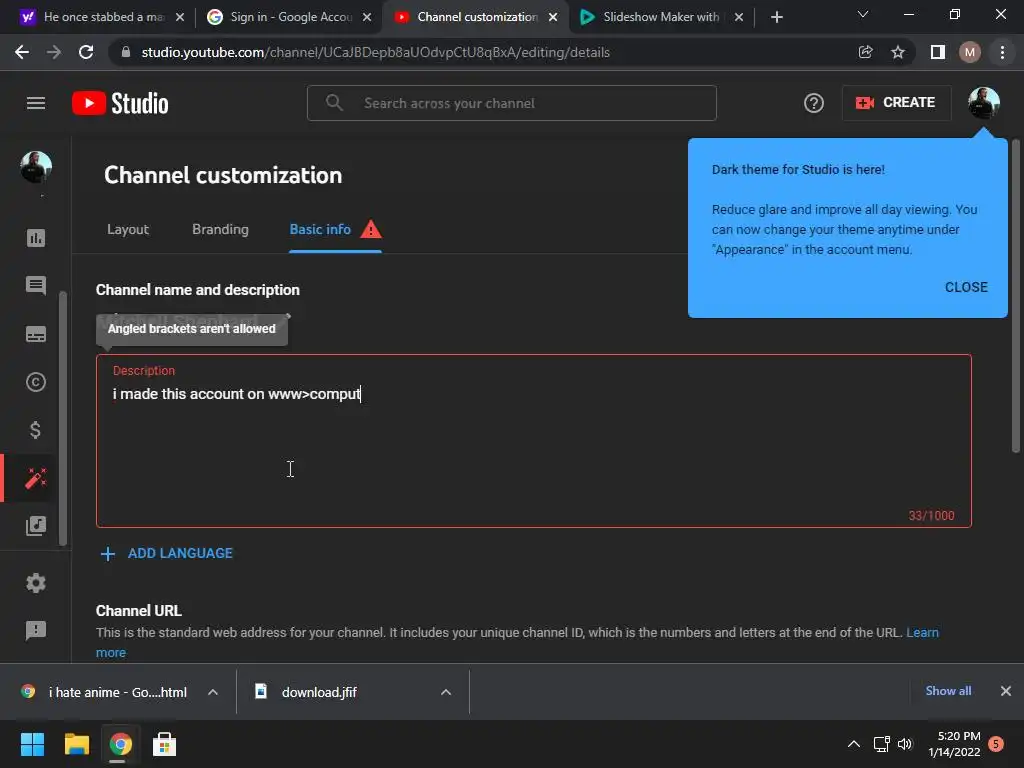The width and height of the screenshot is (1024, 768).
Task: Click the 33/1000 character counter
Action: (931, 516)
